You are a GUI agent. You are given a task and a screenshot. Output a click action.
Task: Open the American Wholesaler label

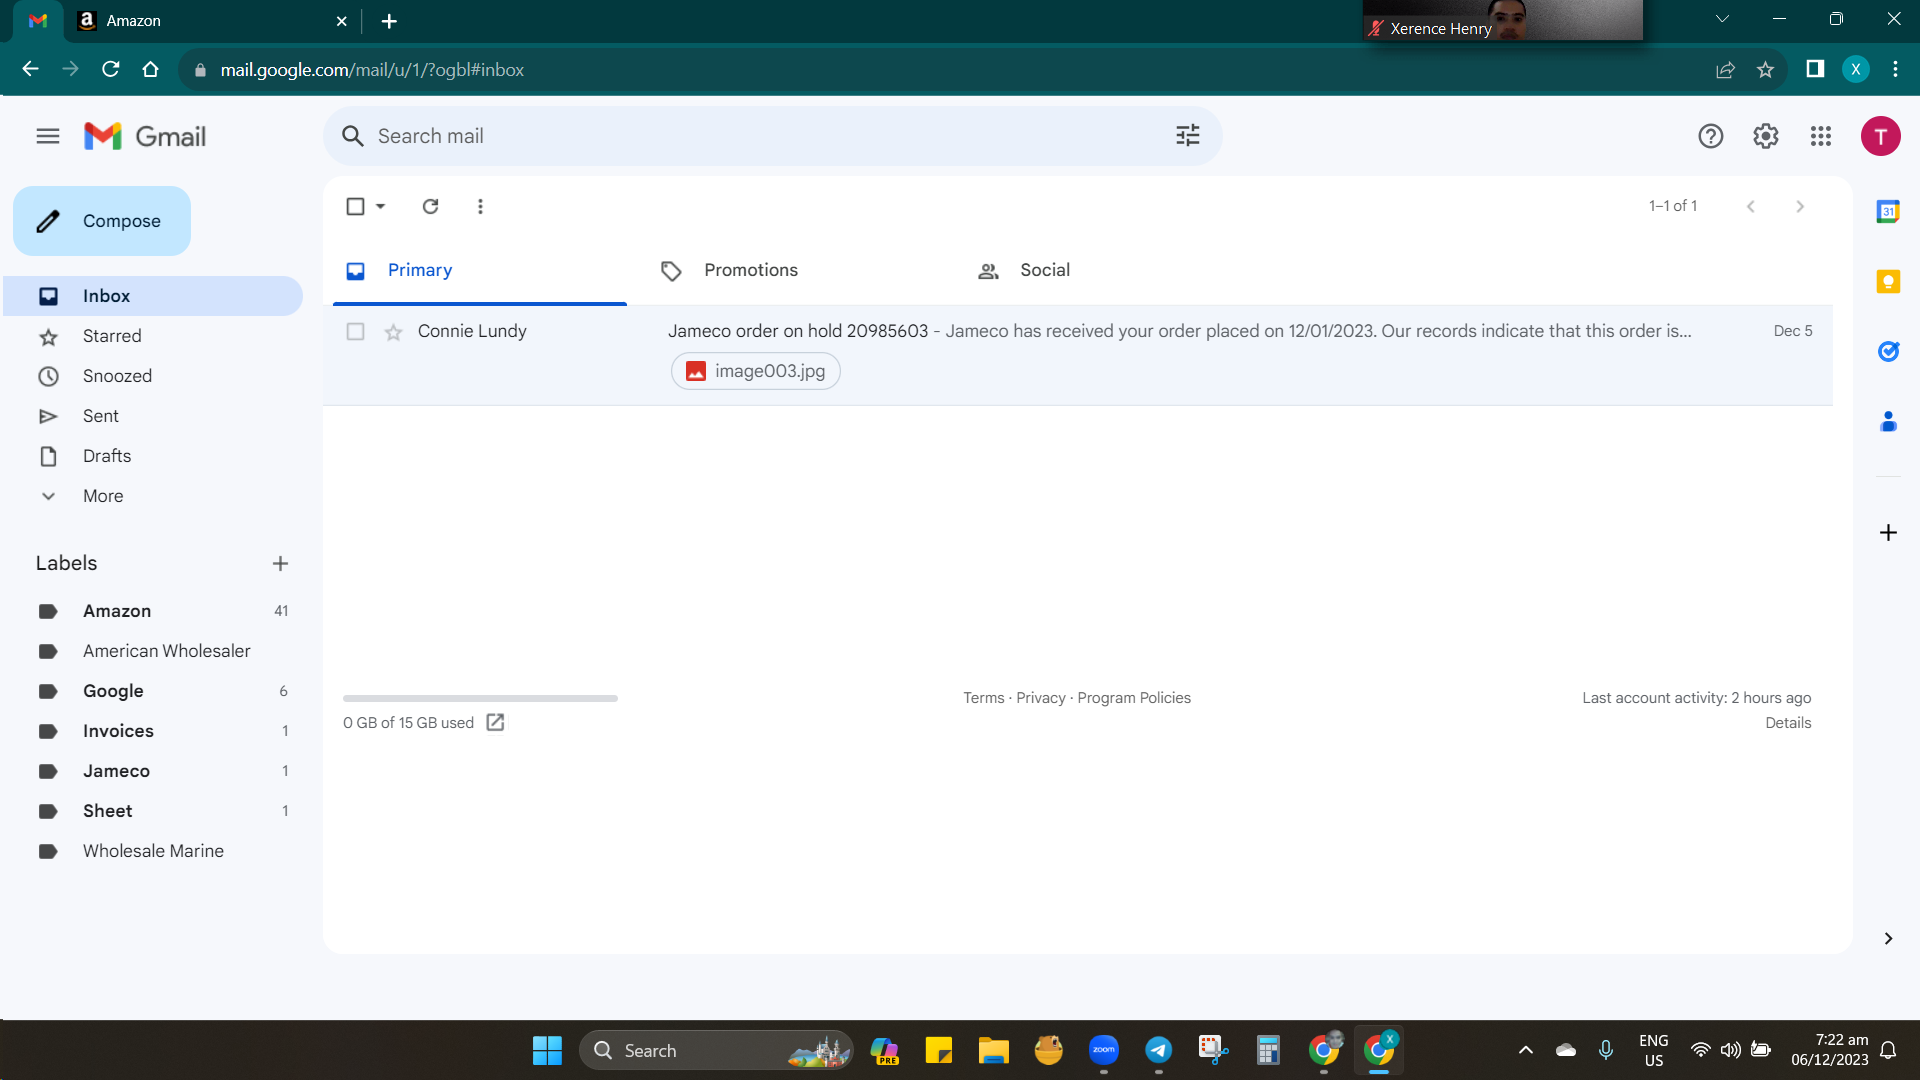153,651
